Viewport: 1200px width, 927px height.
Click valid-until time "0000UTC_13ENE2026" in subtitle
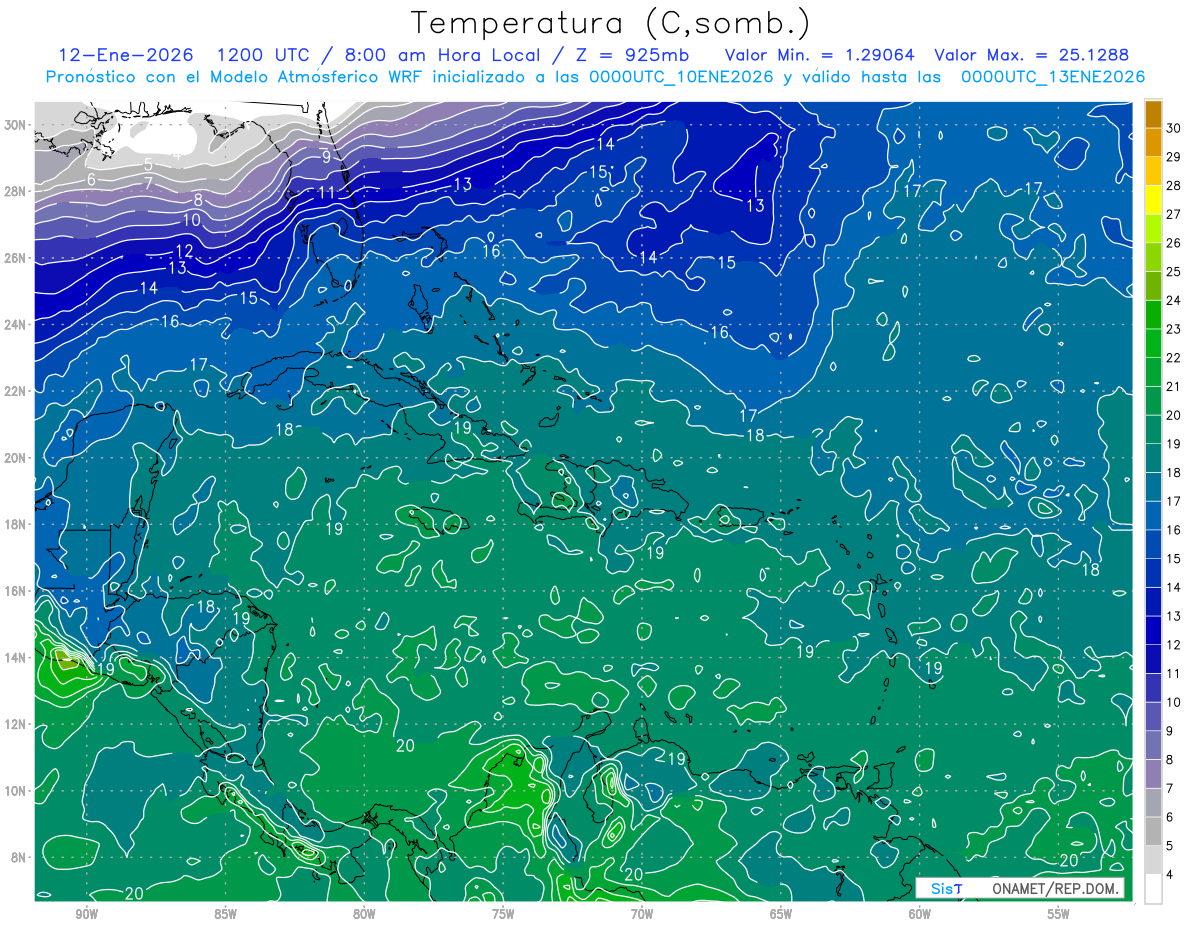click(x=1052, y=77)
